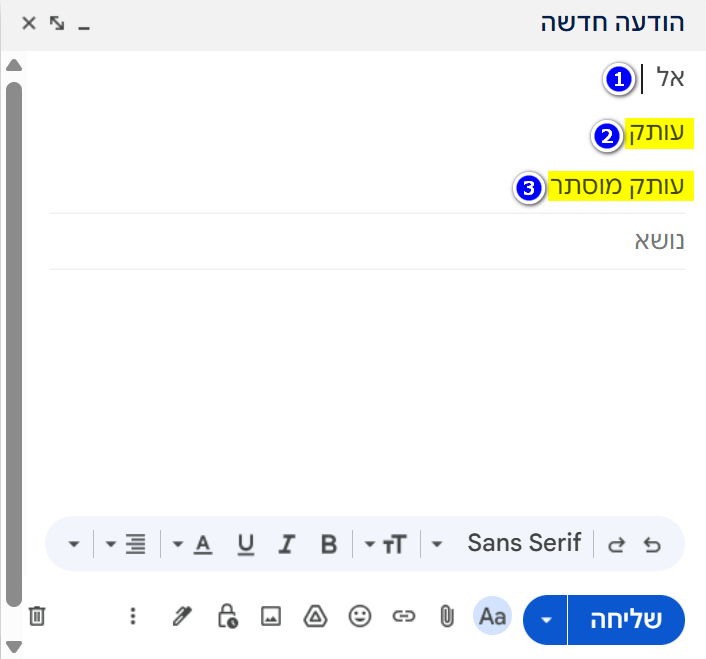Toggle italic formatting

tap(287, 545)
